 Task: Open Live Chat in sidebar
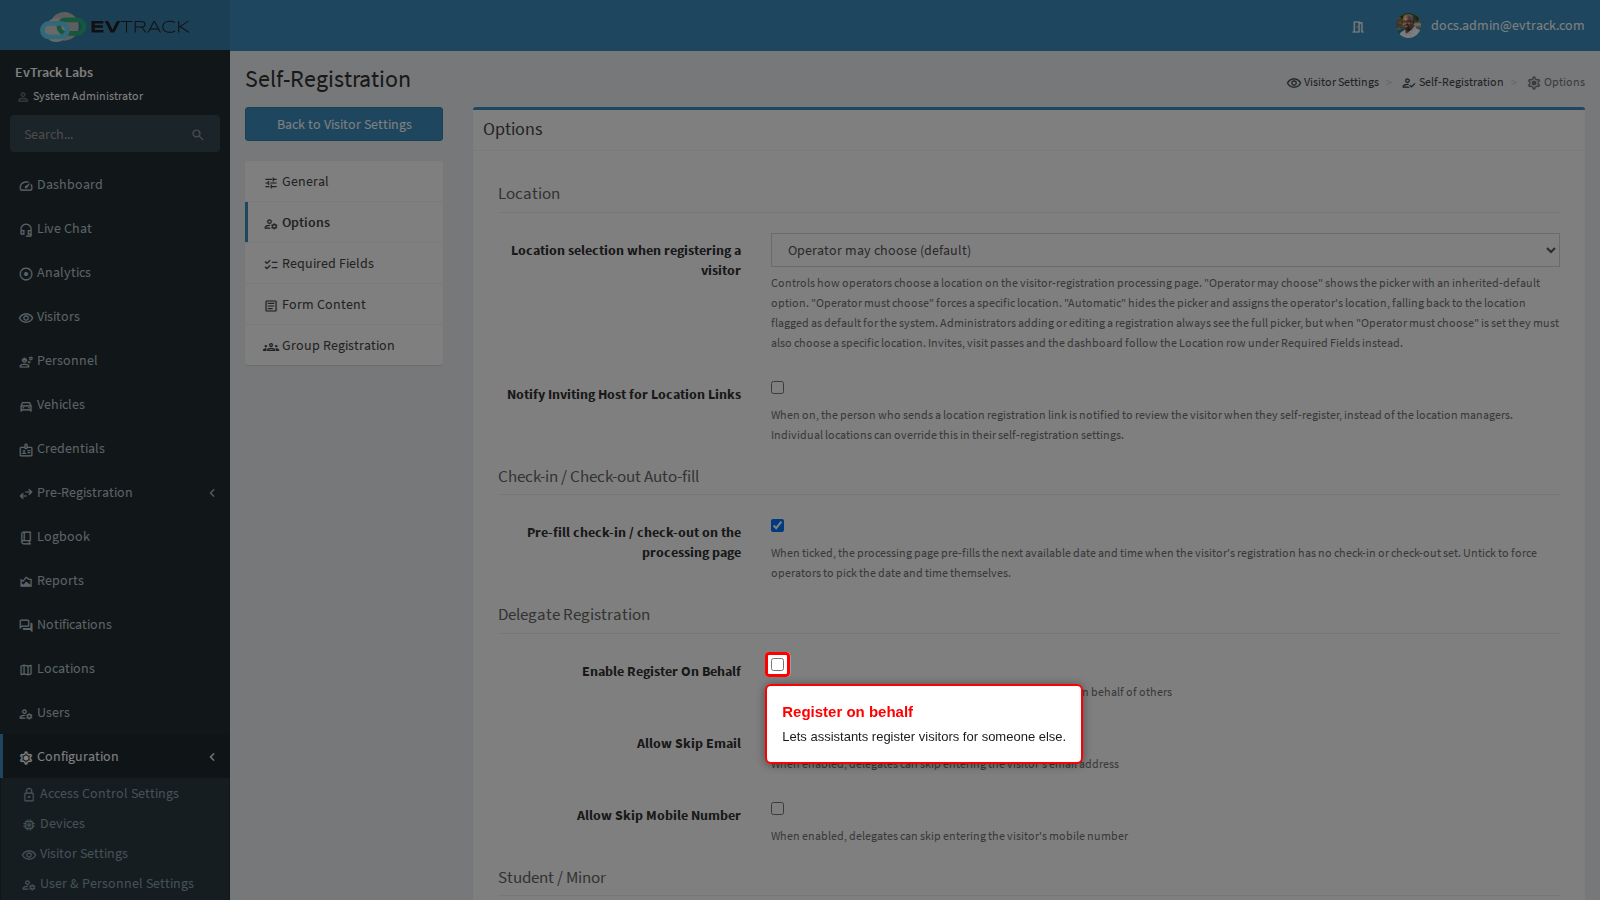115,229
